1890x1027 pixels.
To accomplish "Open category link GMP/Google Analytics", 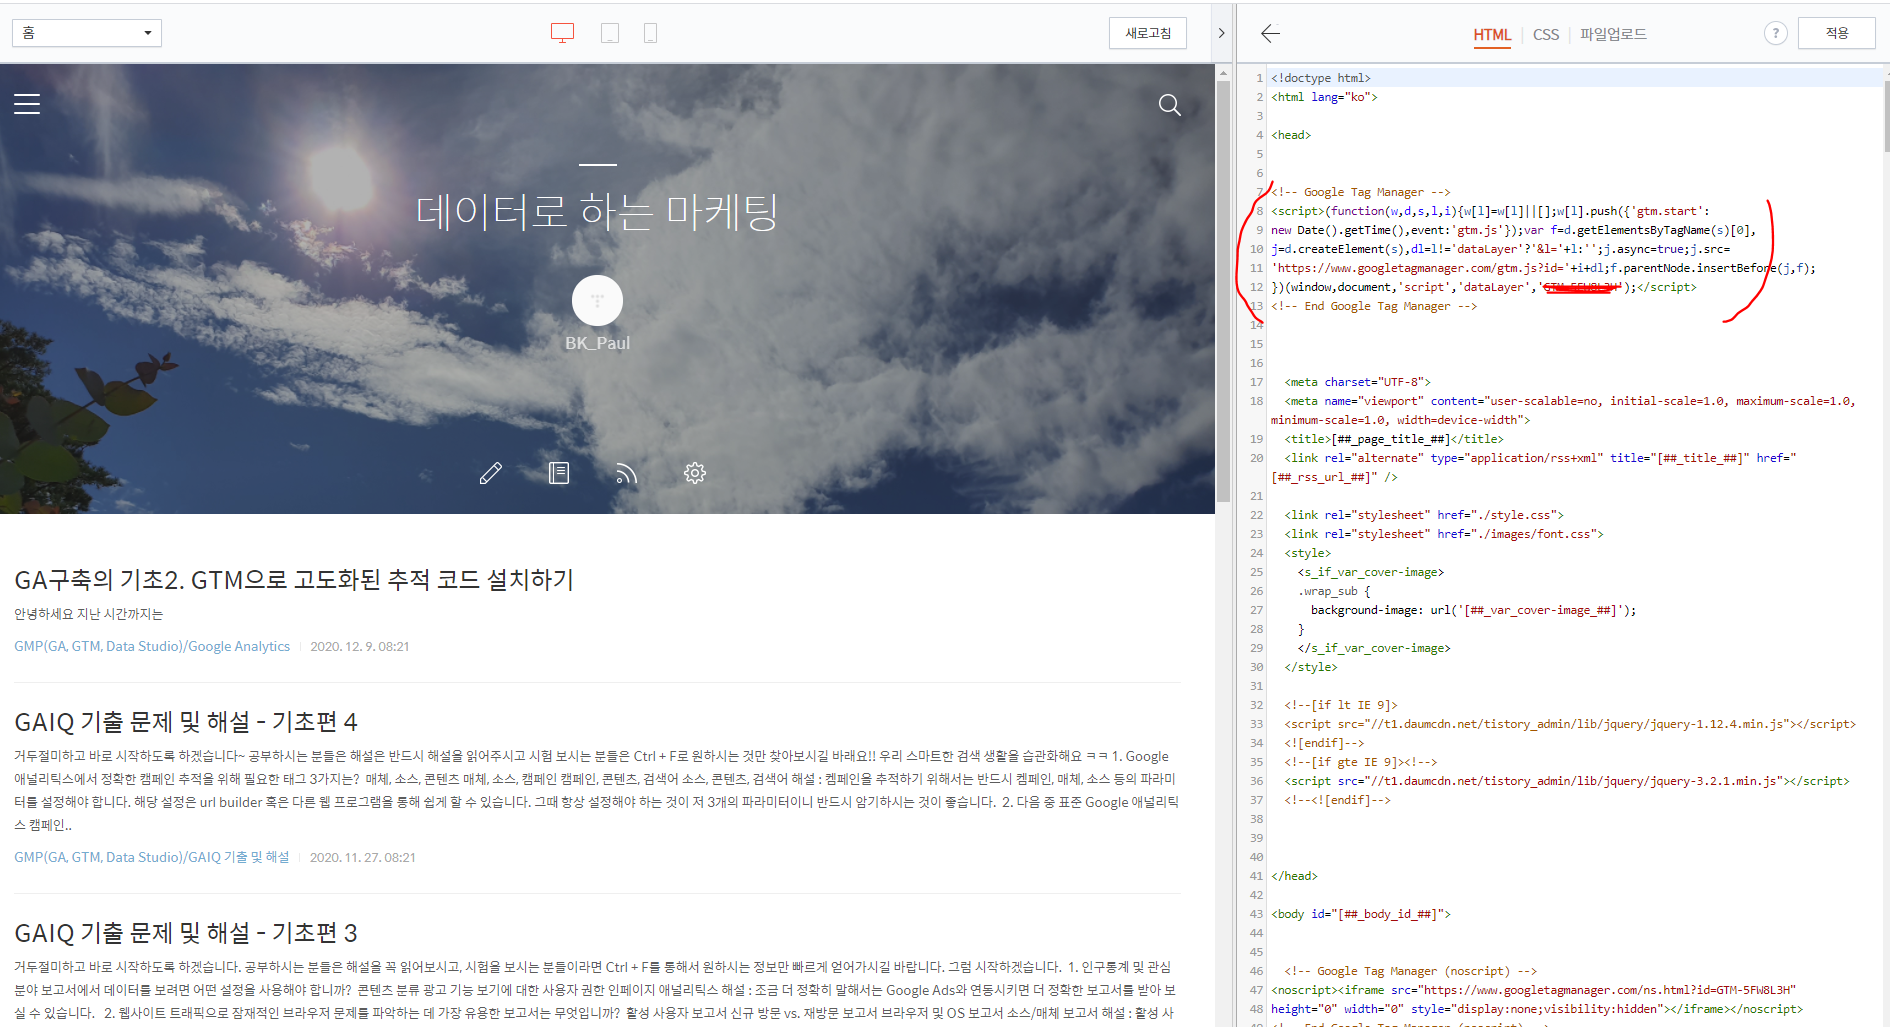I will tap(152, 647).
